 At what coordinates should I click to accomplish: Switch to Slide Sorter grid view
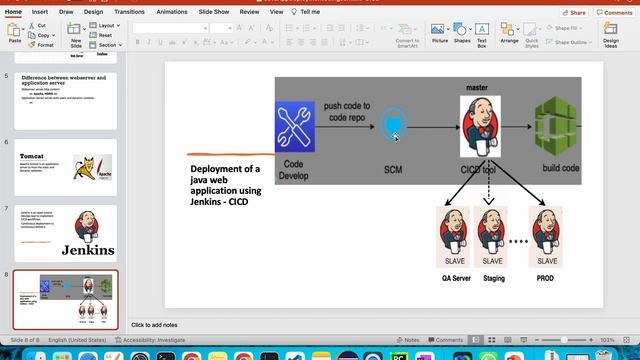[491, 340]
